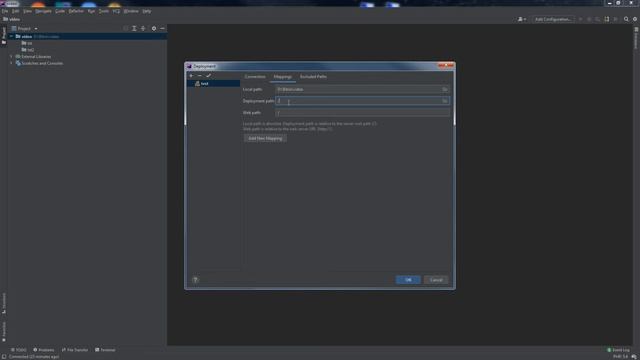The image size is (640, 360).
Task: Select opened file locate icon in Project panel
Action: click(x=125, y=29)
